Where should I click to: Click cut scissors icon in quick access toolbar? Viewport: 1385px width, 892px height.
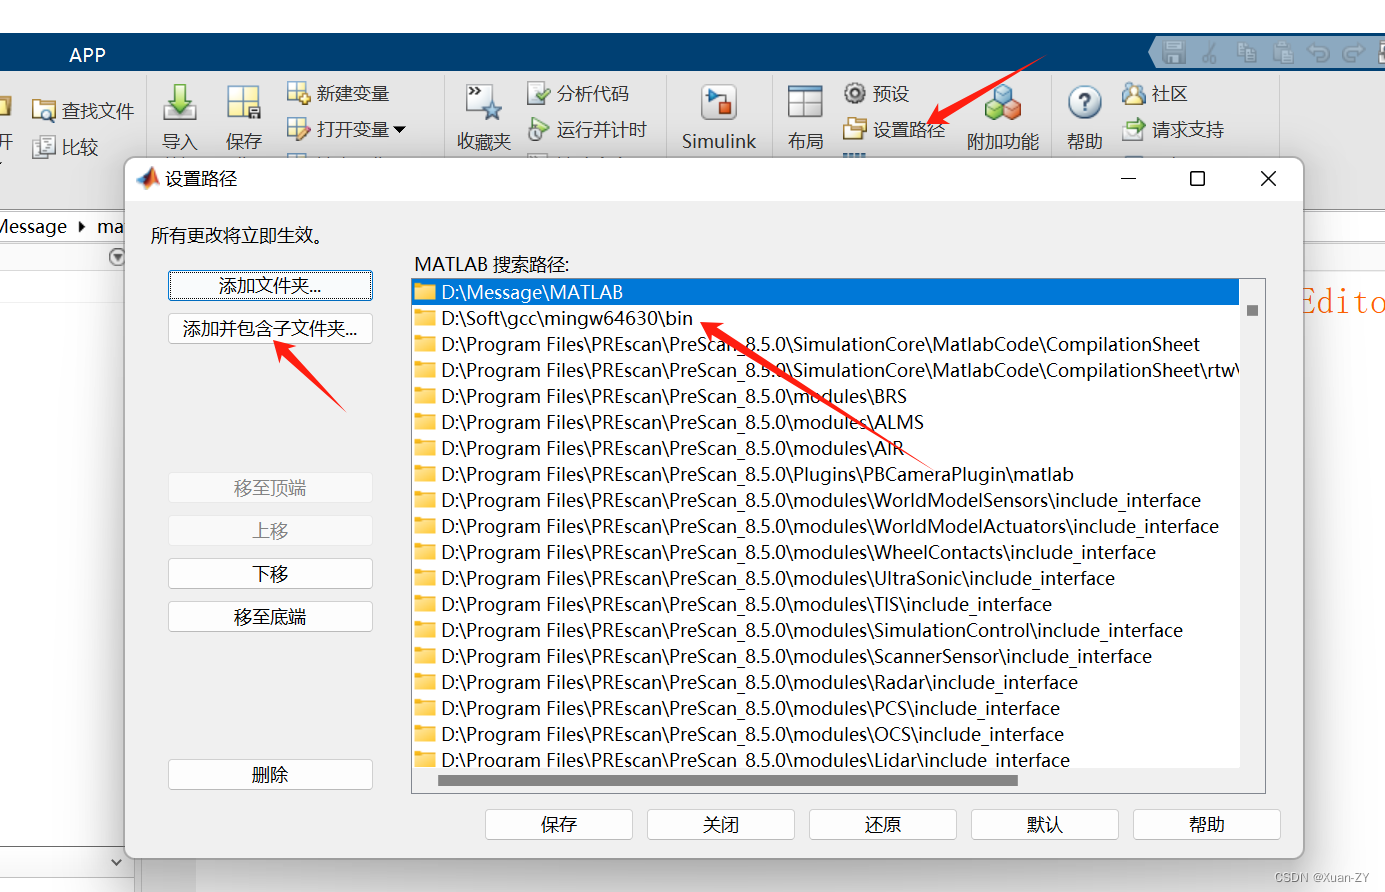pyautogui.click(x=1210, y=52)
